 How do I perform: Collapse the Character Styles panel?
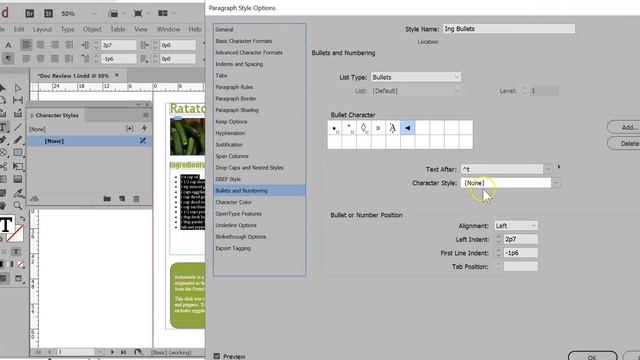click(x=138, y=105)
